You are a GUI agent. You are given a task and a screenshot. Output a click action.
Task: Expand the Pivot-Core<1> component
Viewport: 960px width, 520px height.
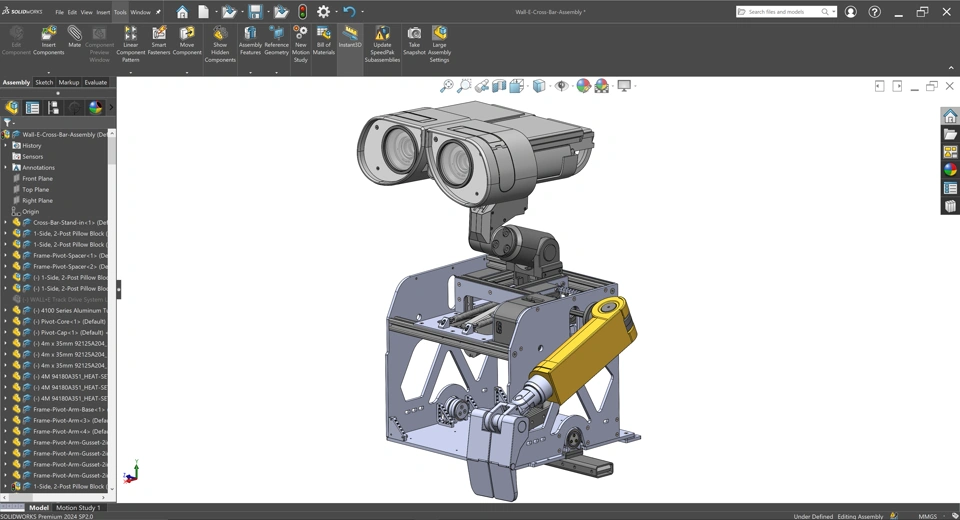(x=6, y=322)
